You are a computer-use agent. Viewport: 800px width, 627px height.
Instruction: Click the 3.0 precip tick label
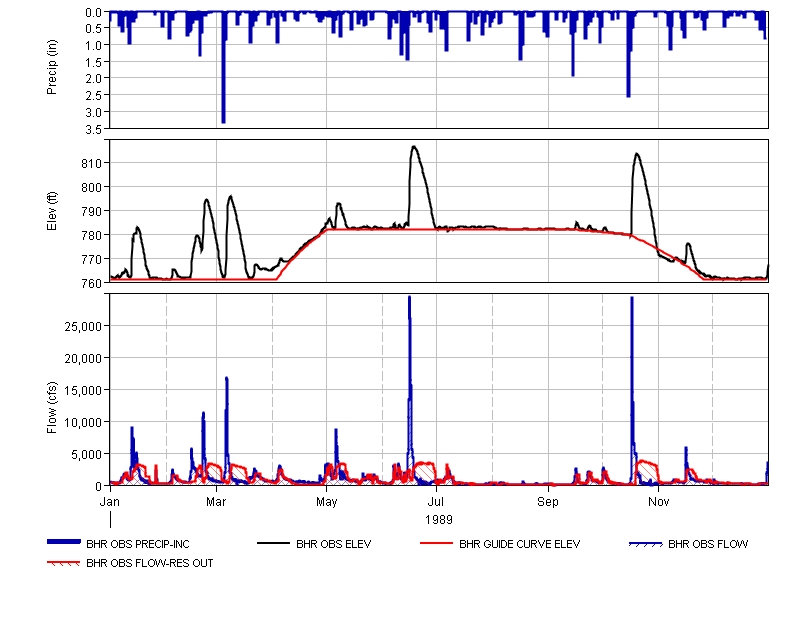(93, 112)
